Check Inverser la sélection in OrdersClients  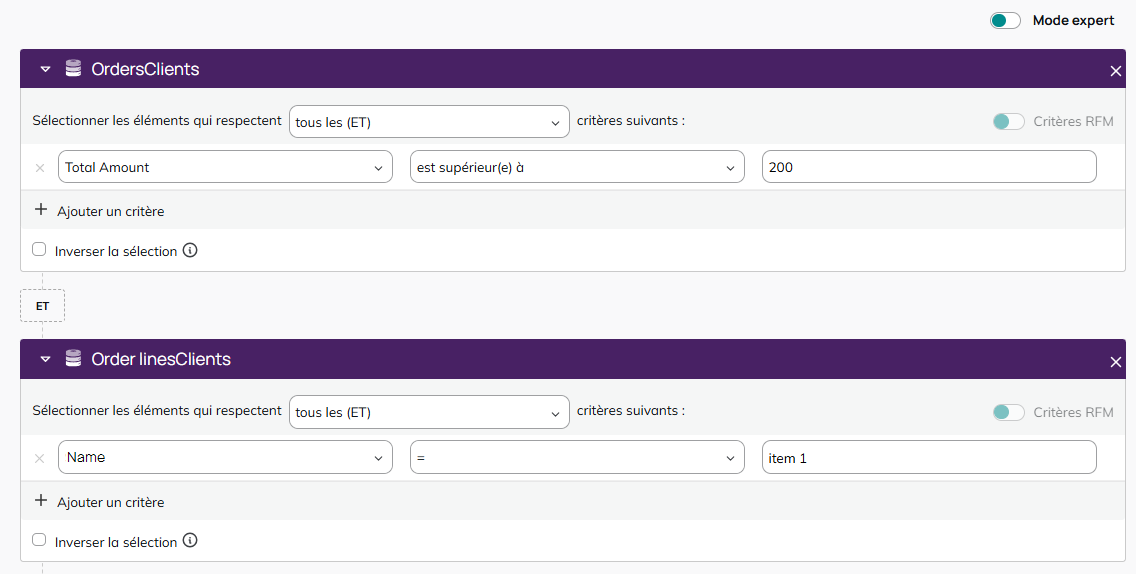39,249
